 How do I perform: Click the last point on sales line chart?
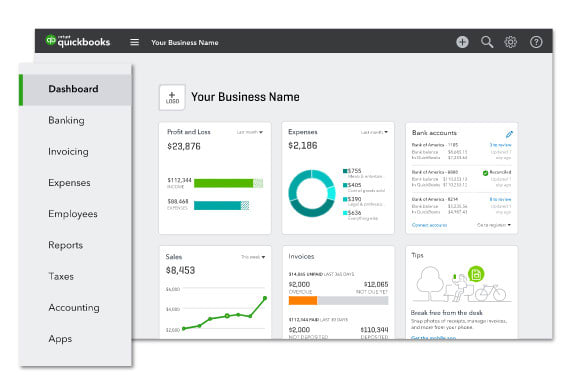pyautogui.click(x=265, y=298)
